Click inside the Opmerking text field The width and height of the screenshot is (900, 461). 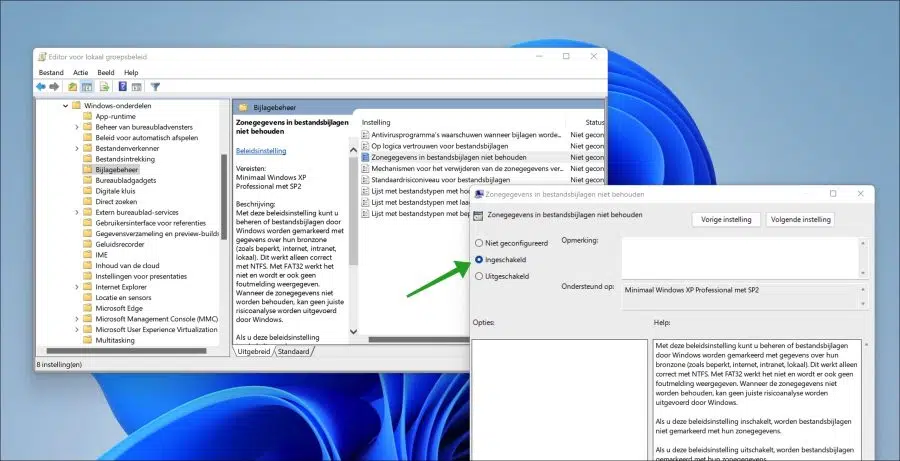(x=740, y=258)
